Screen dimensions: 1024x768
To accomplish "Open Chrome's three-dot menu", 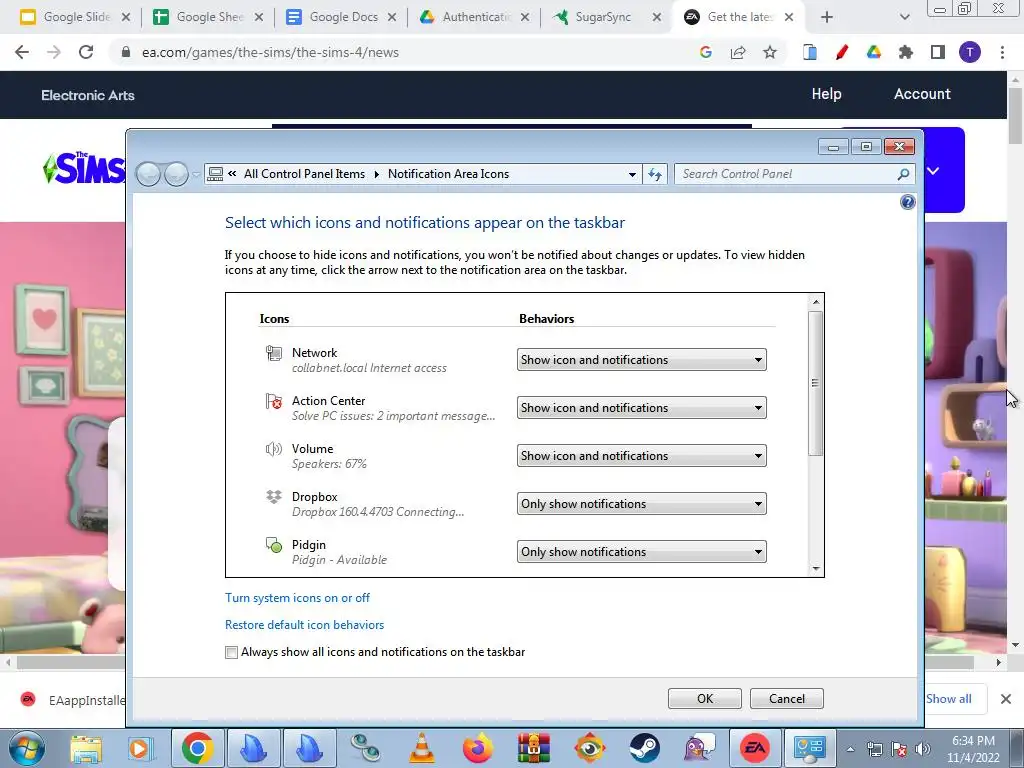I will point(1002,52).
